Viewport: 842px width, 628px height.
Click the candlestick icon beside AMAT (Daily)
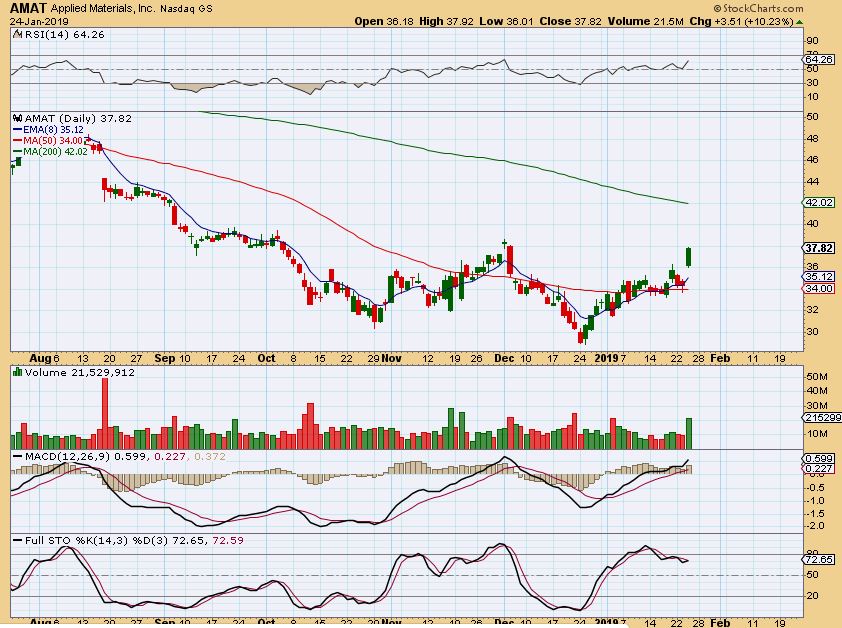(x=18, y=118)
